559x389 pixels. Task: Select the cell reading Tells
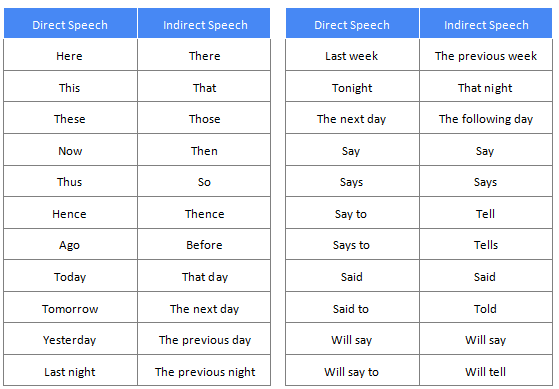[486, 244]
